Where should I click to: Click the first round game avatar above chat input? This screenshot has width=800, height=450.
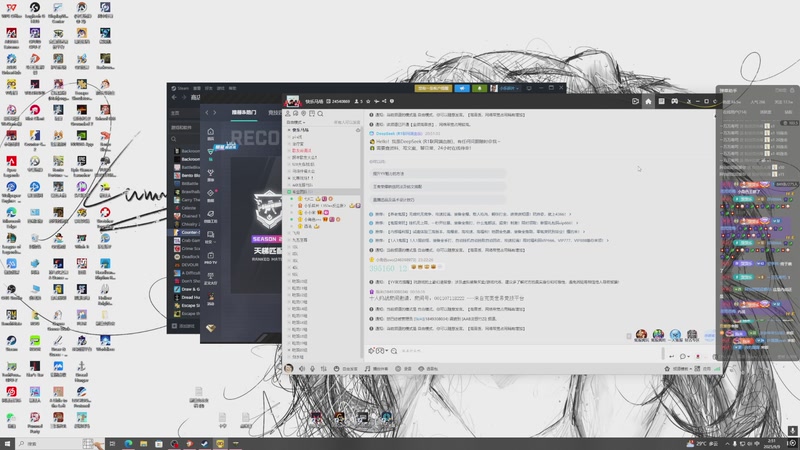click(641, 335)
